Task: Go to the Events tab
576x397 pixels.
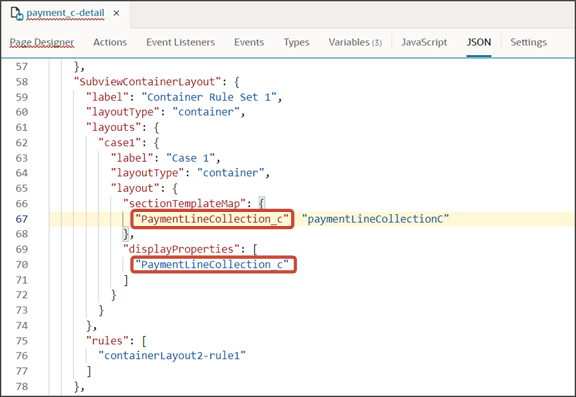Action: tap(249, 42)
